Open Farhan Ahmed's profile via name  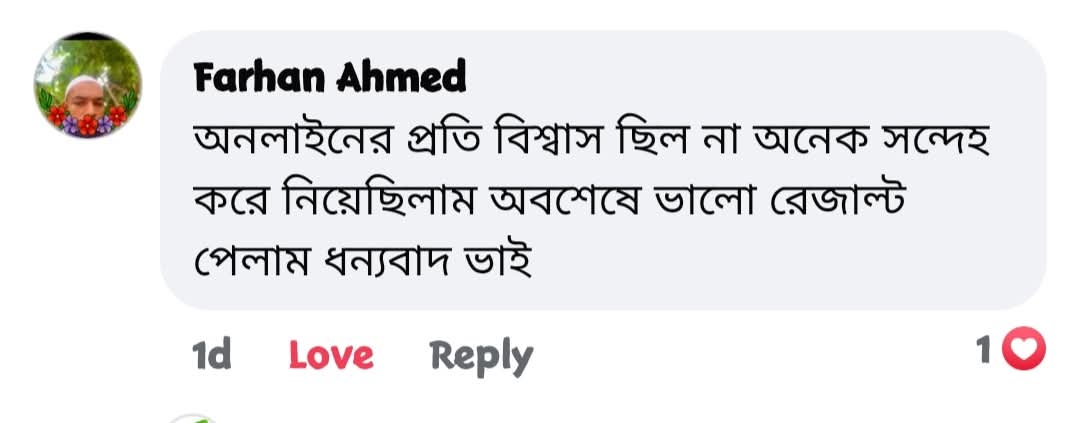[x=330, y=77]
